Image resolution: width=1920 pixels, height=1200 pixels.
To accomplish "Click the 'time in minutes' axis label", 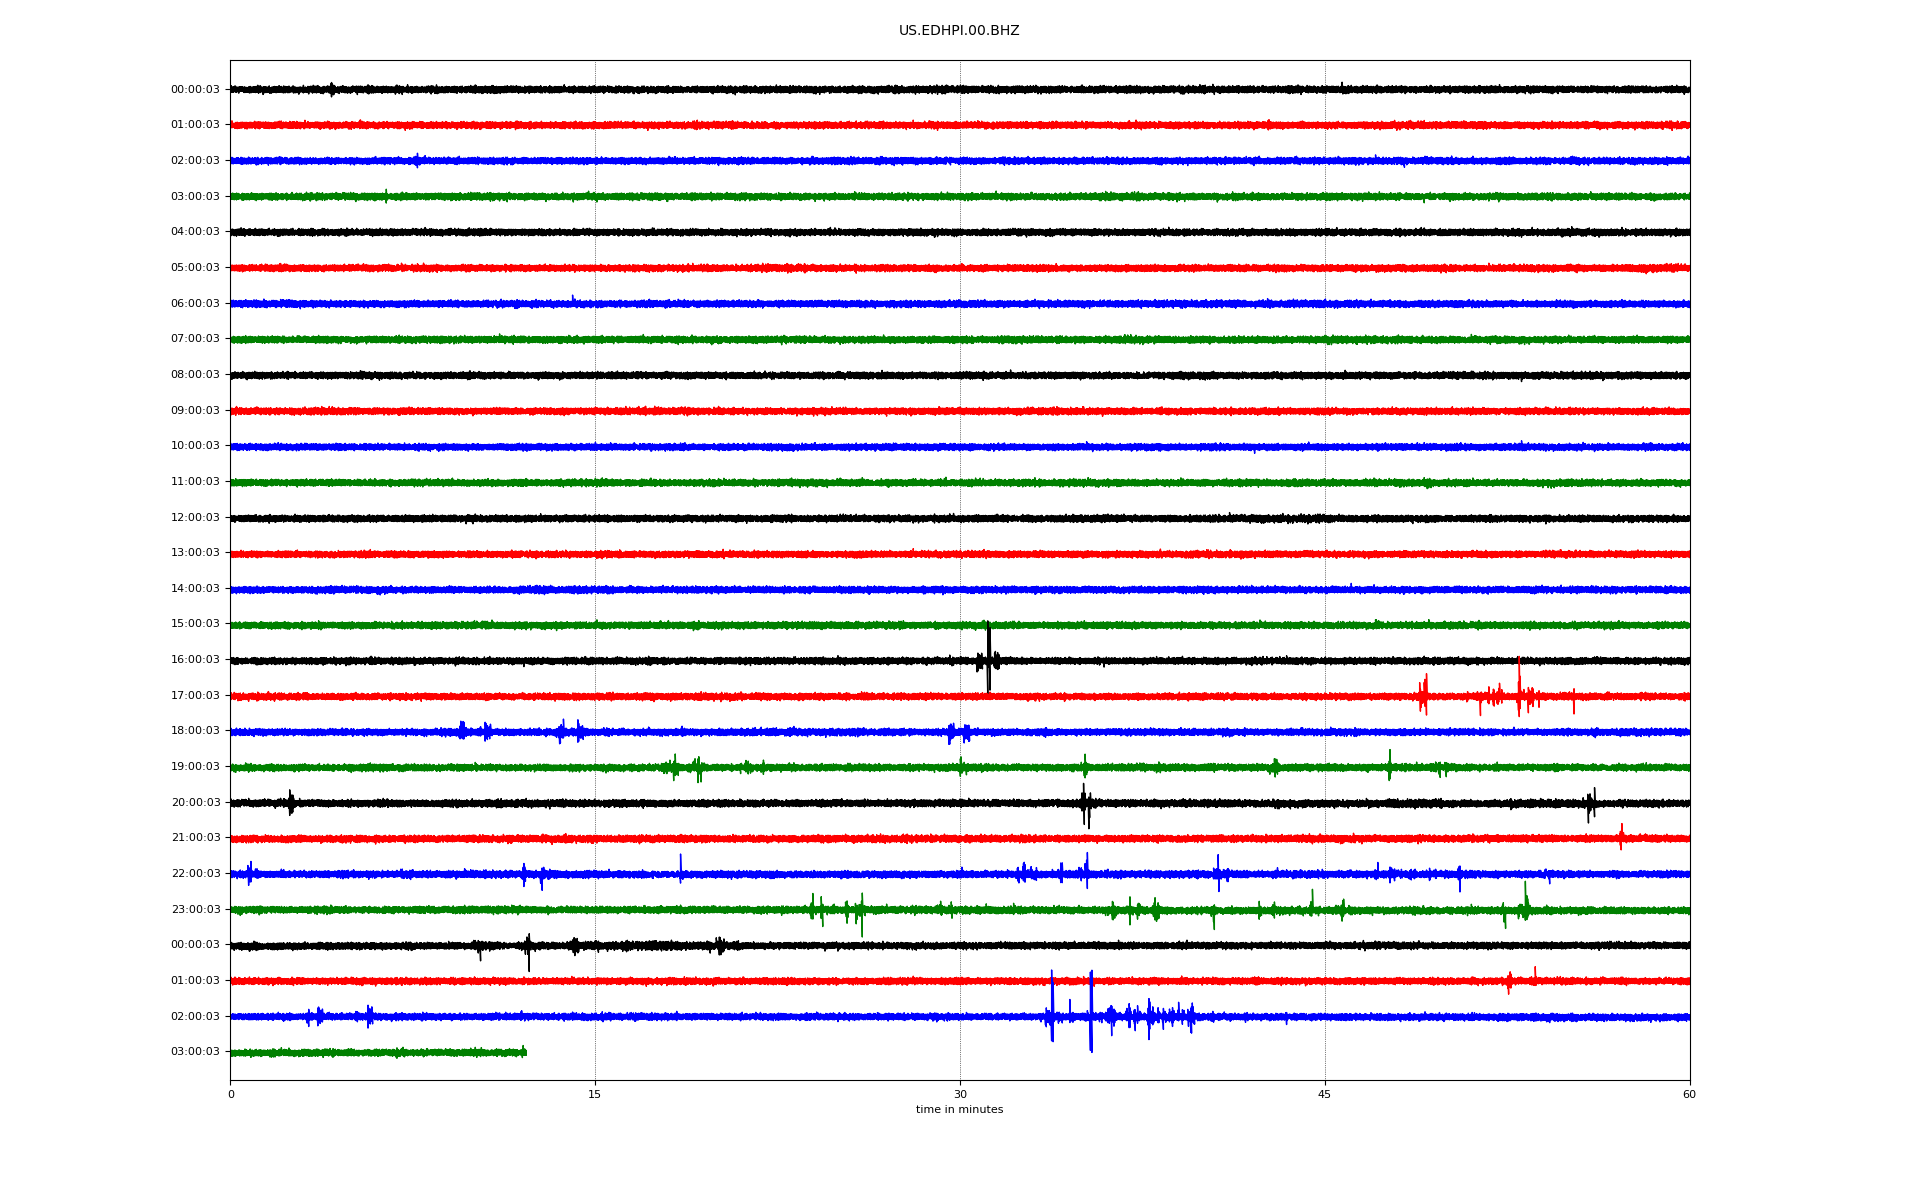I will (959, 1110).
